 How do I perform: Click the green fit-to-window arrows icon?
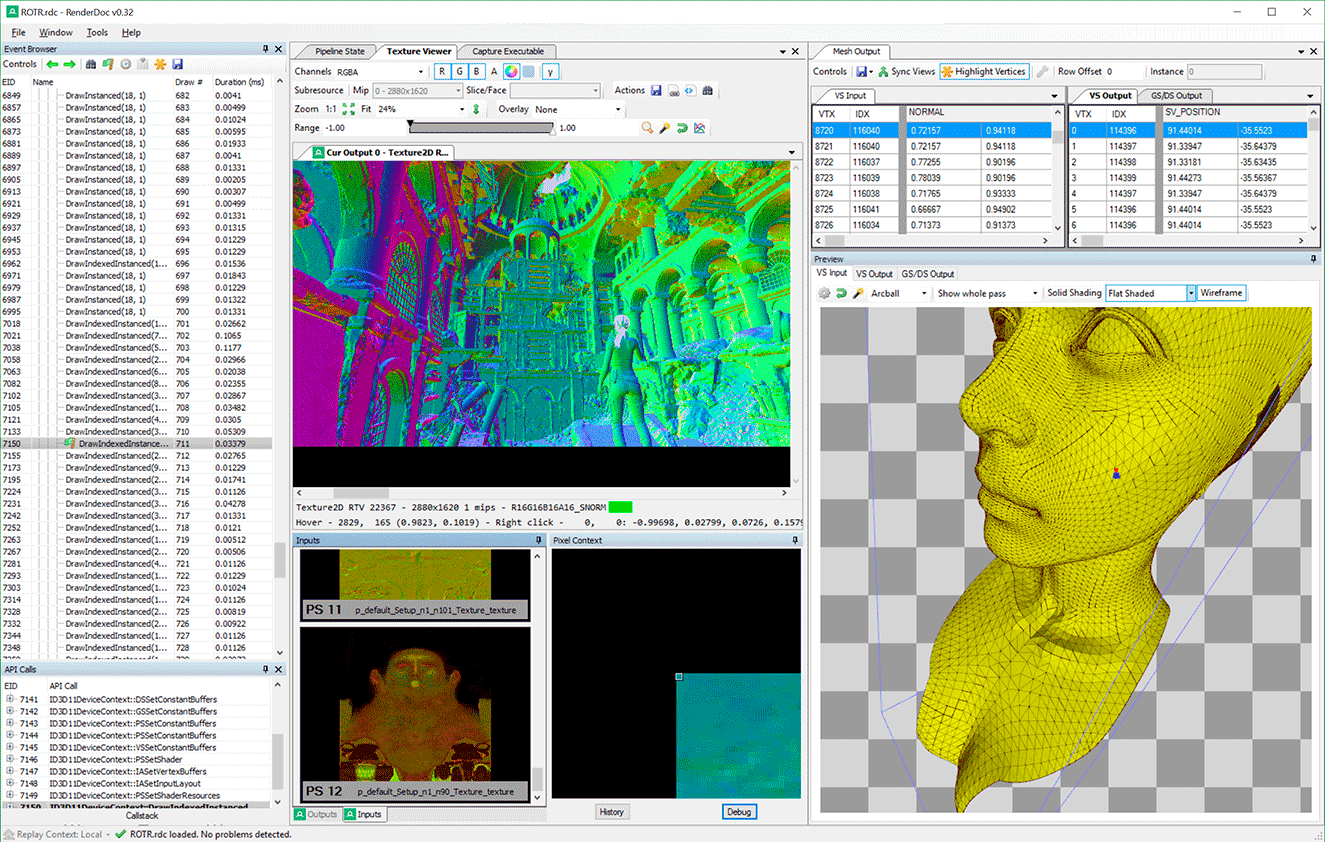[348, 109]
